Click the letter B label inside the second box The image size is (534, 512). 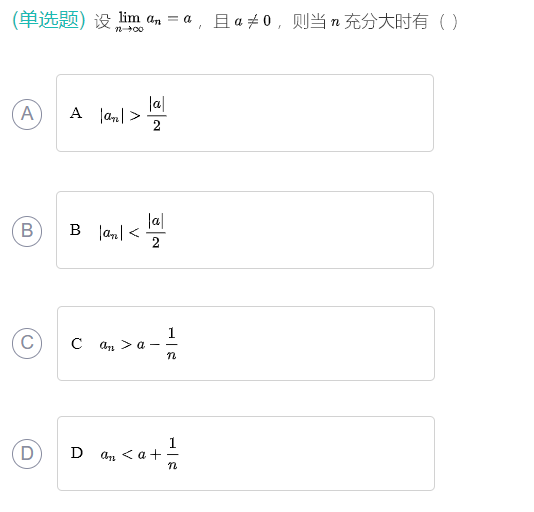click(x=75, y=230)
